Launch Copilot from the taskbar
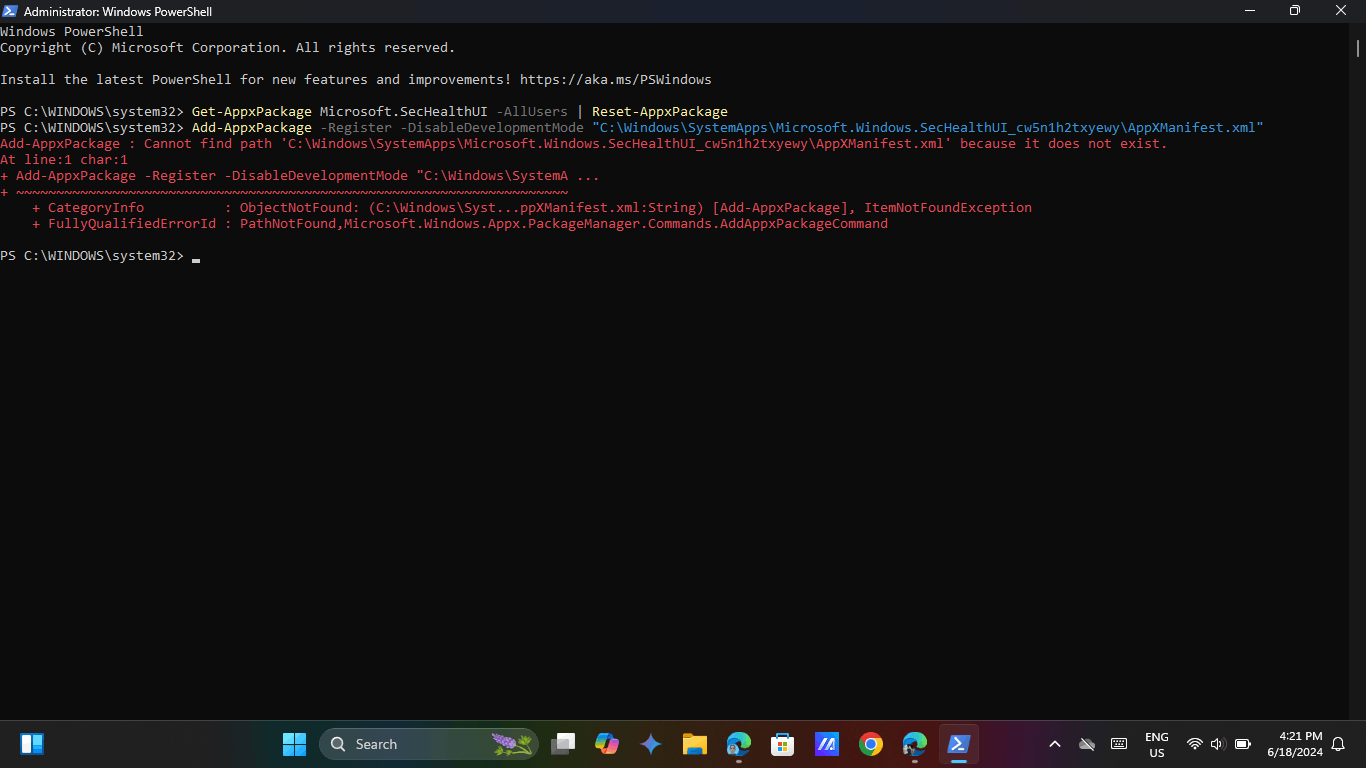Screen dimensions: 1366x768 (x=607, y=744)
